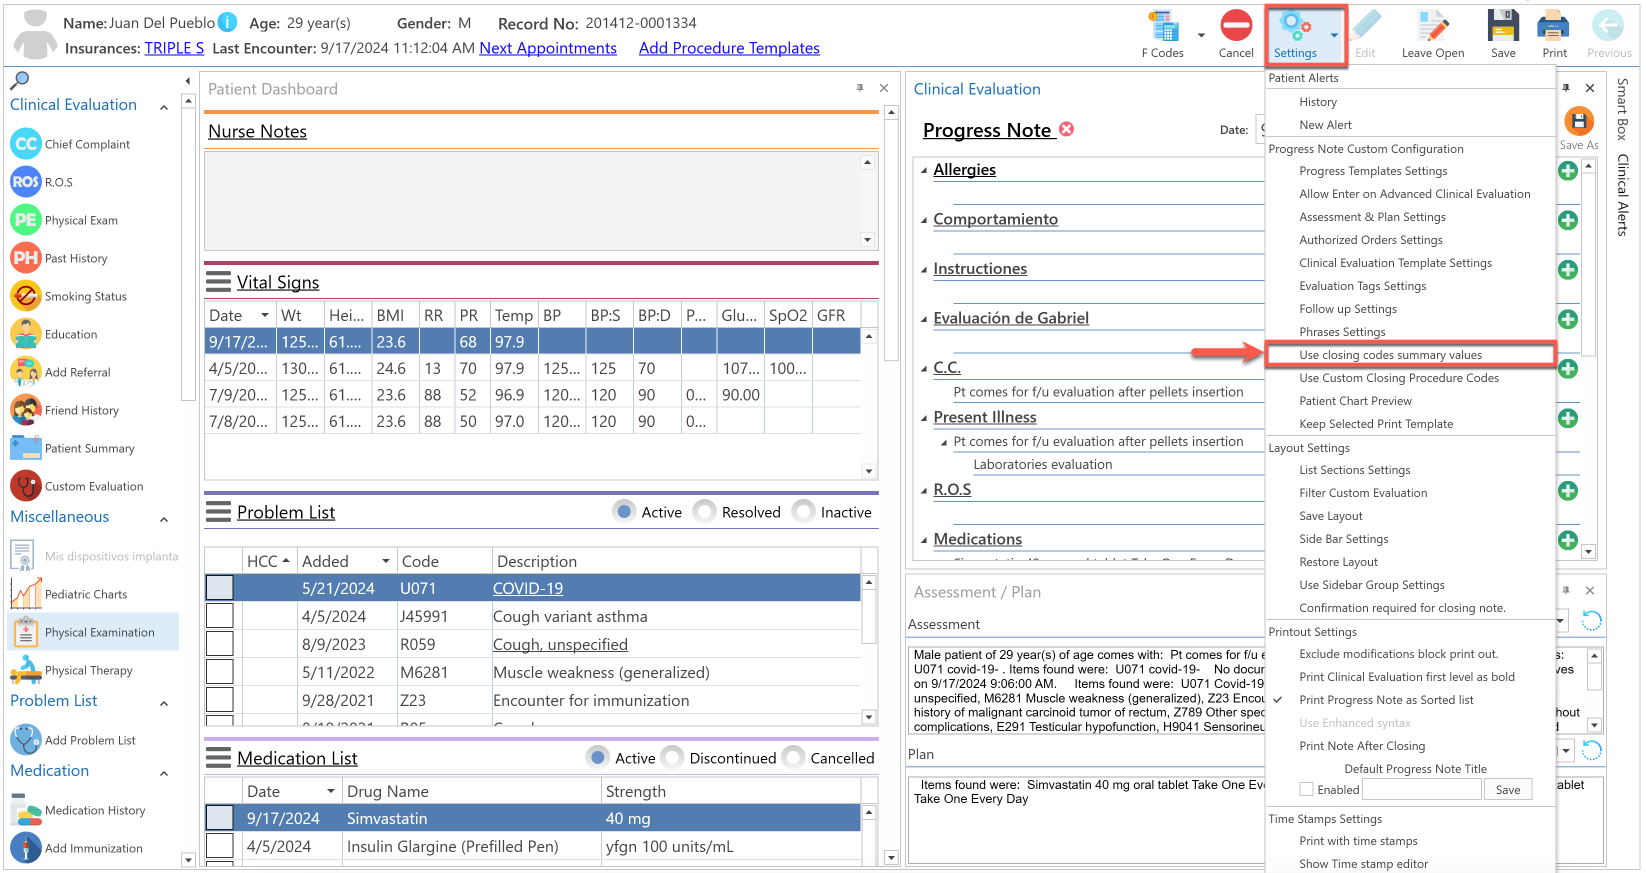Screen dimensions: 1646x873
Task: Open Next Appointments link
Action: click(548, 48)
